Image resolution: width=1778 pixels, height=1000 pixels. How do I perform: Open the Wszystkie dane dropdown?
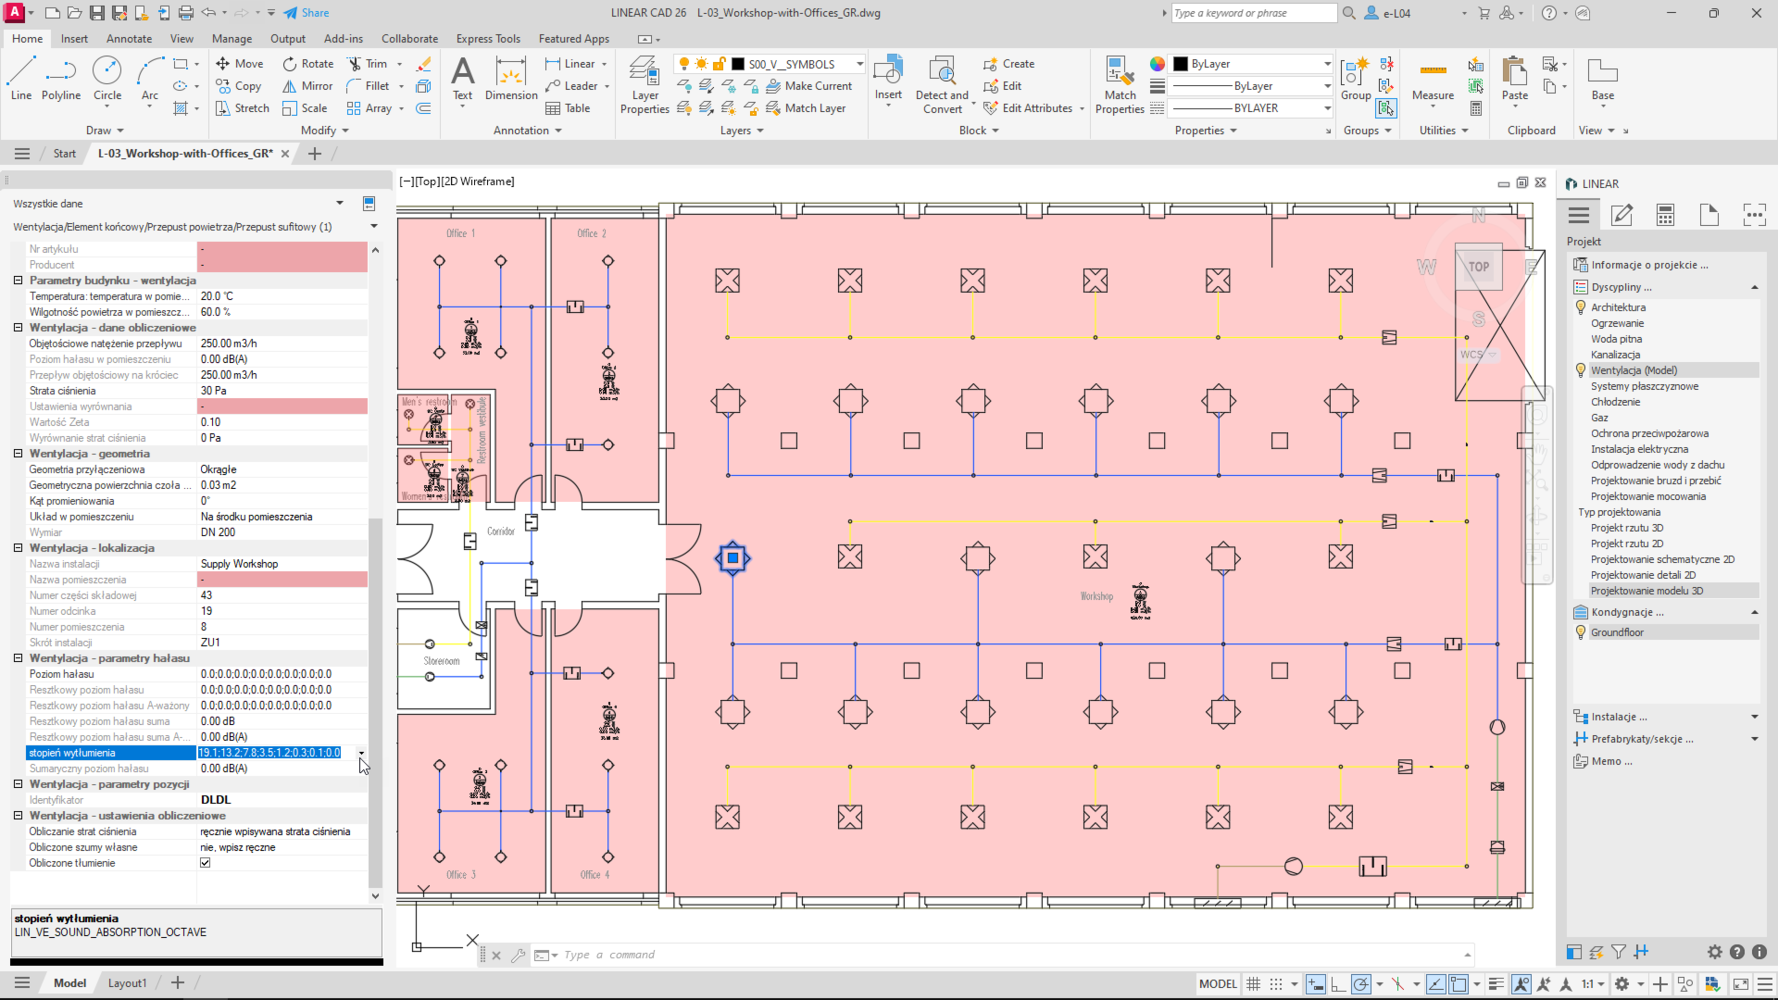[x=339, y=203]
